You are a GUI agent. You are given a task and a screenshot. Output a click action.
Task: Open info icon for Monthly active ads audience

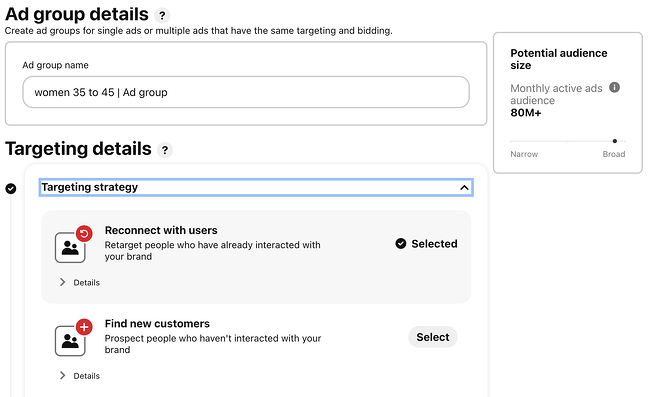pyautogui.click(x=614, y=87)
